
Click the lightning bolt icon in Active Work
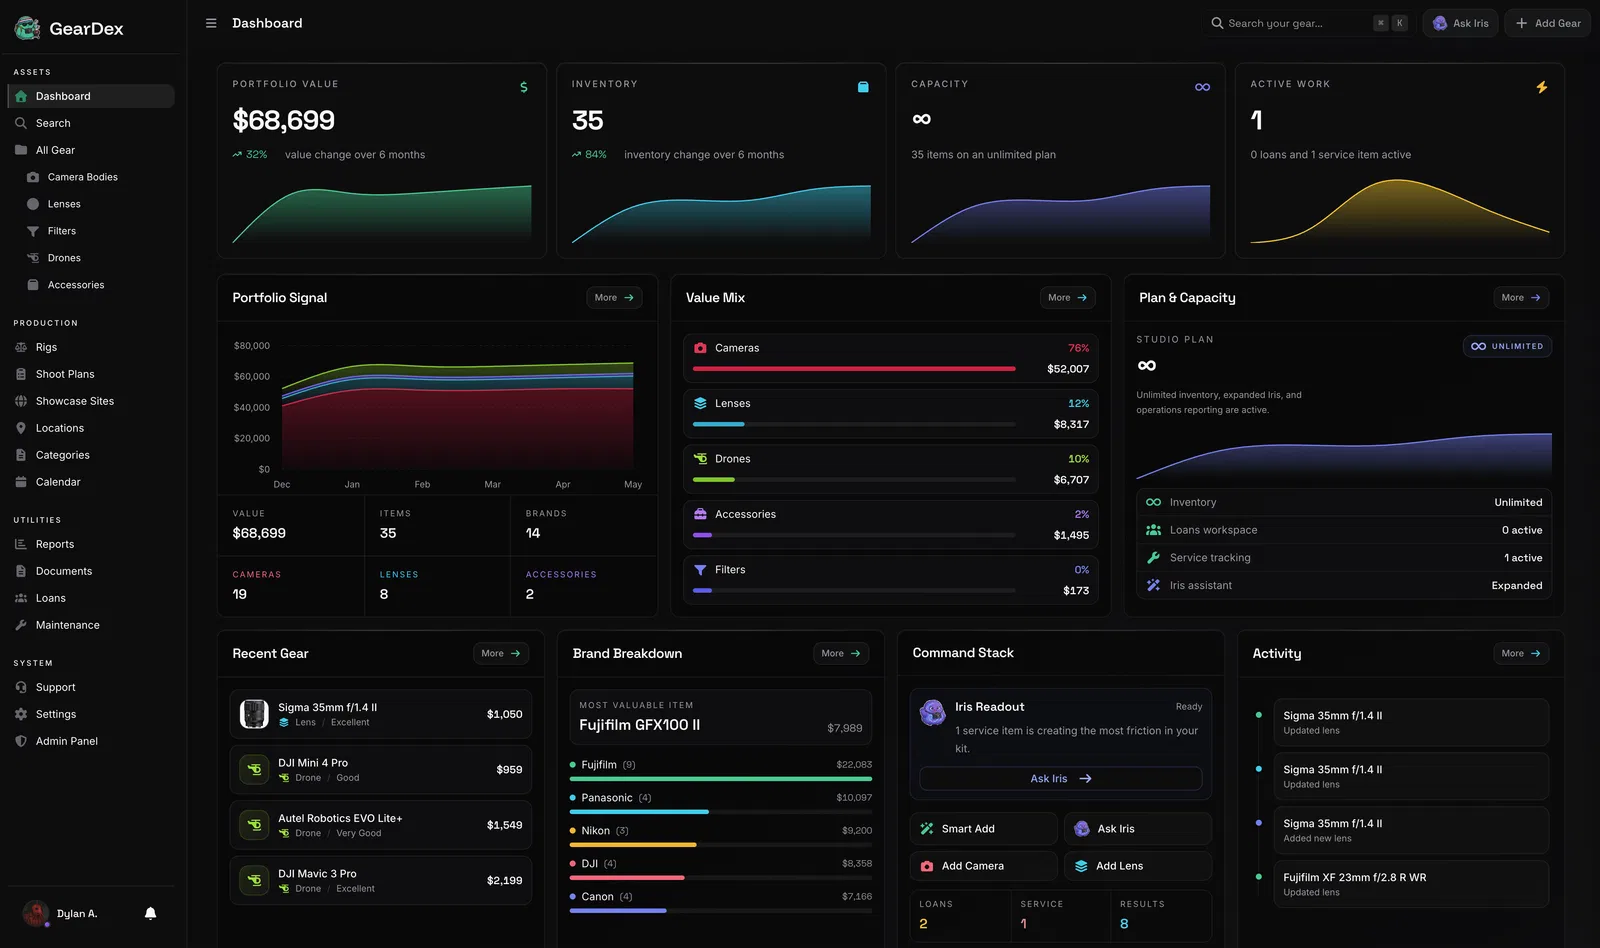coord(1542,87)
